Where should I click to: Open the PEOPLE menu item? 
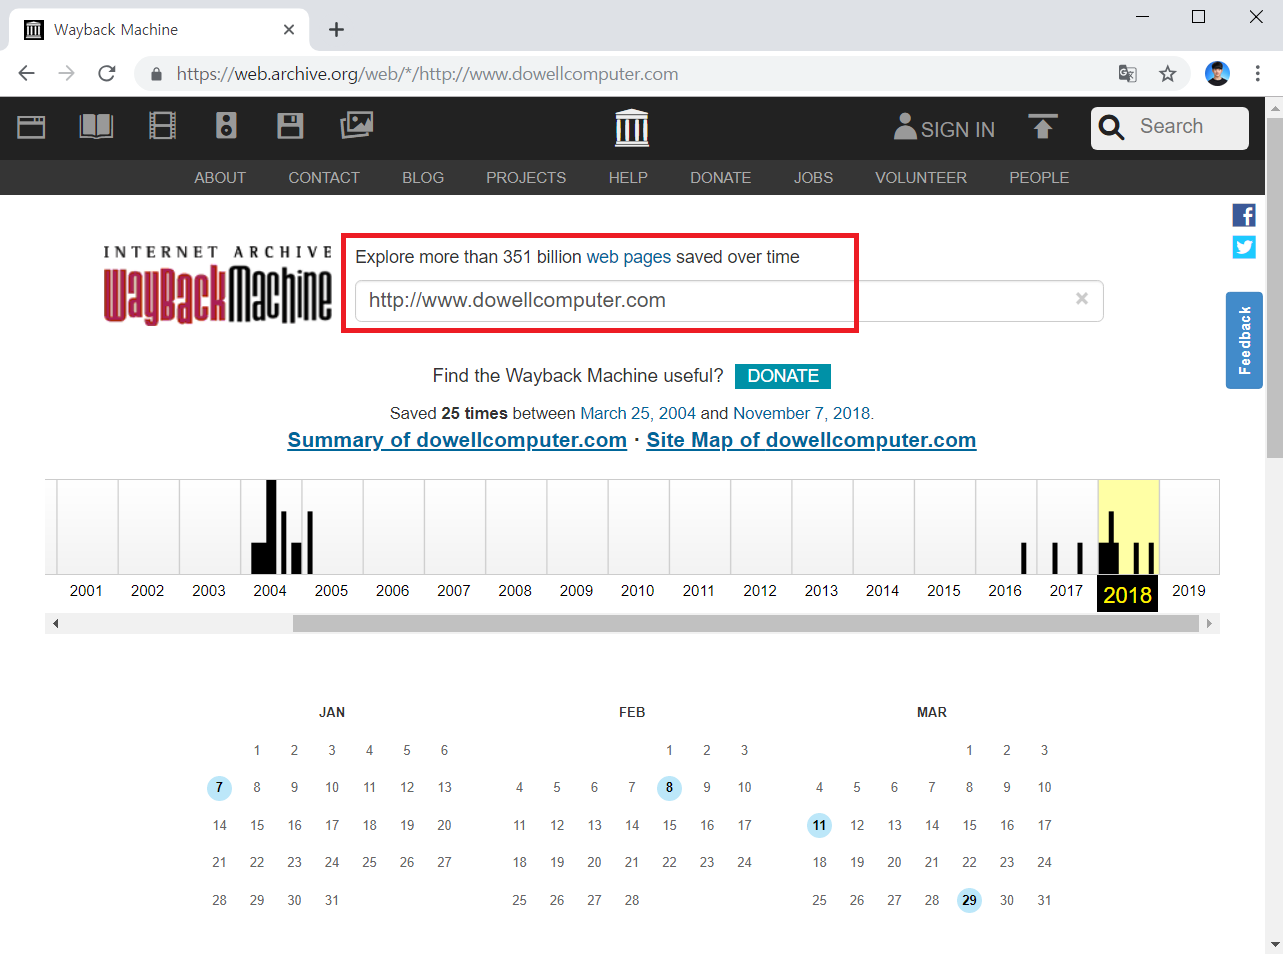coord(1039,177)
